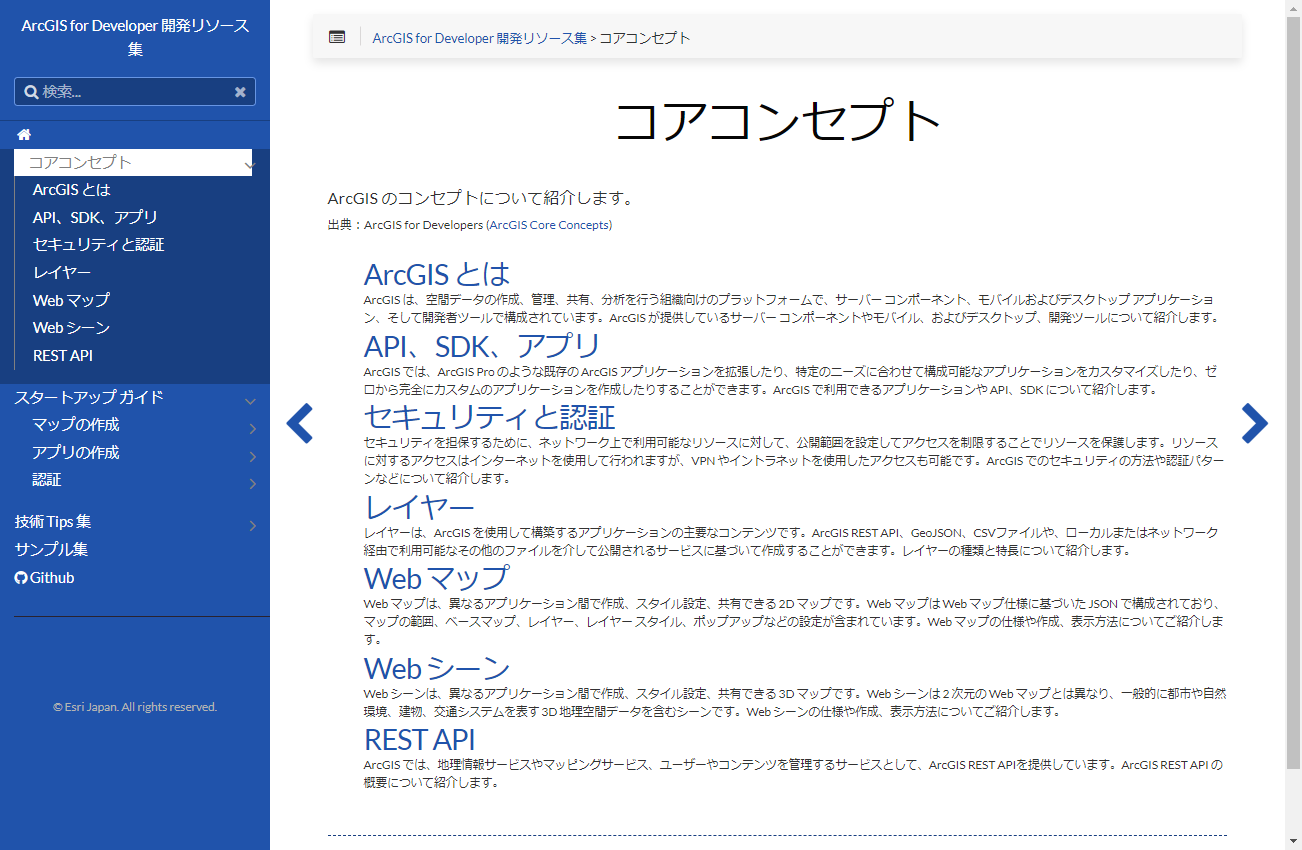Open the Web シーン heading link
Screen dimensions: 1302x850
tap(437, 668)
